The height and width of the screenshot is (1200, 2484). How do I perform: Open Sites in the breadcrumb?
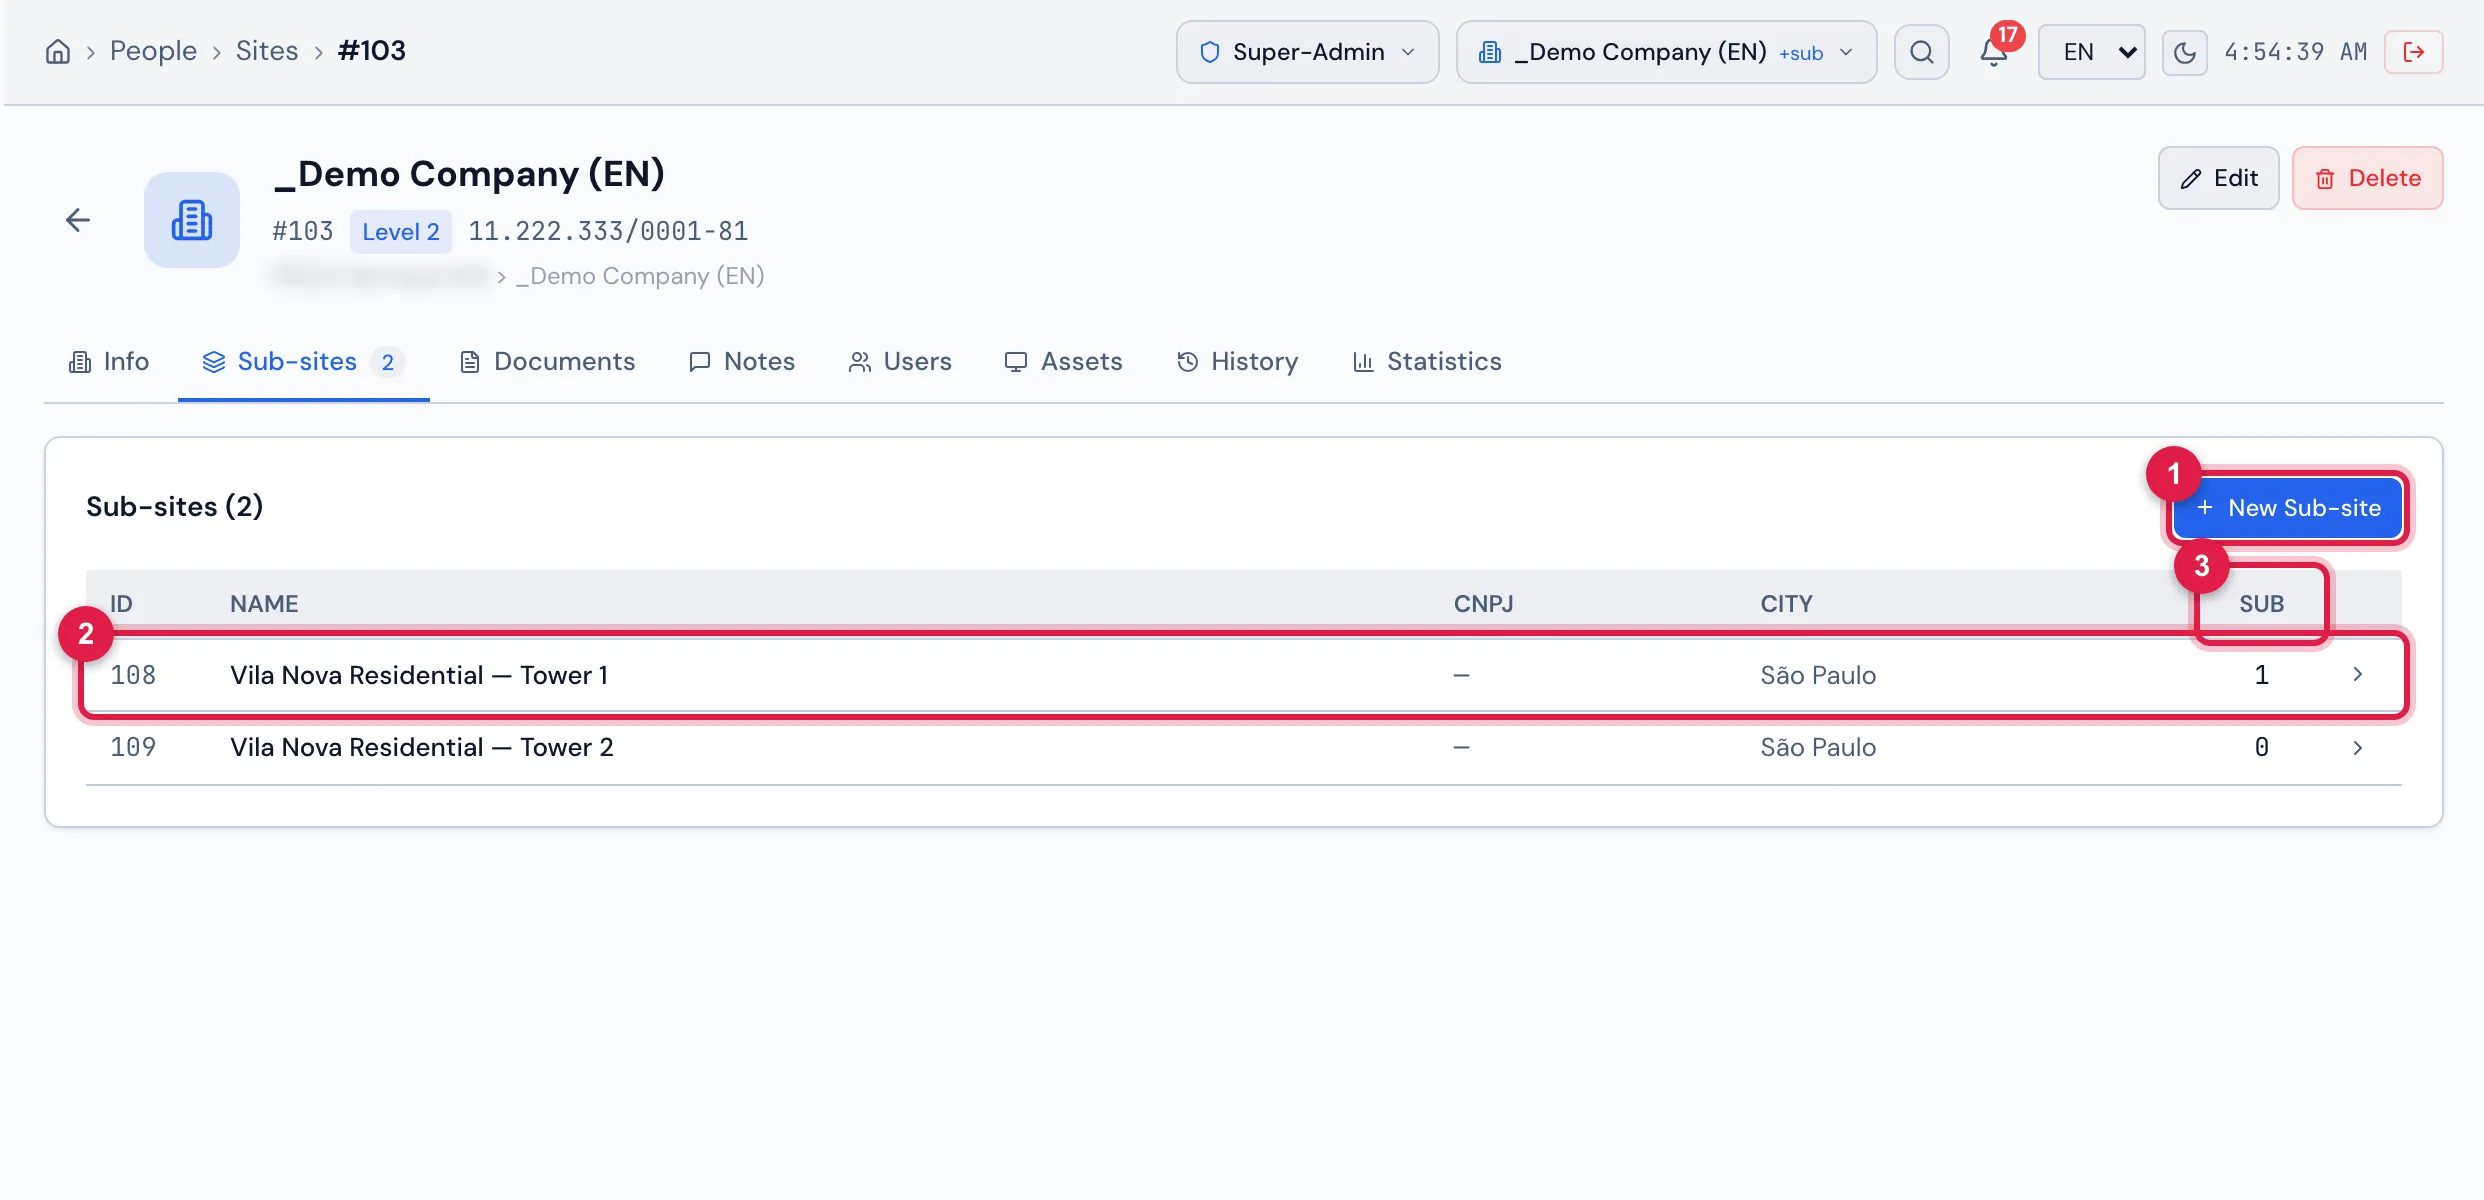(x=266, y=51)
